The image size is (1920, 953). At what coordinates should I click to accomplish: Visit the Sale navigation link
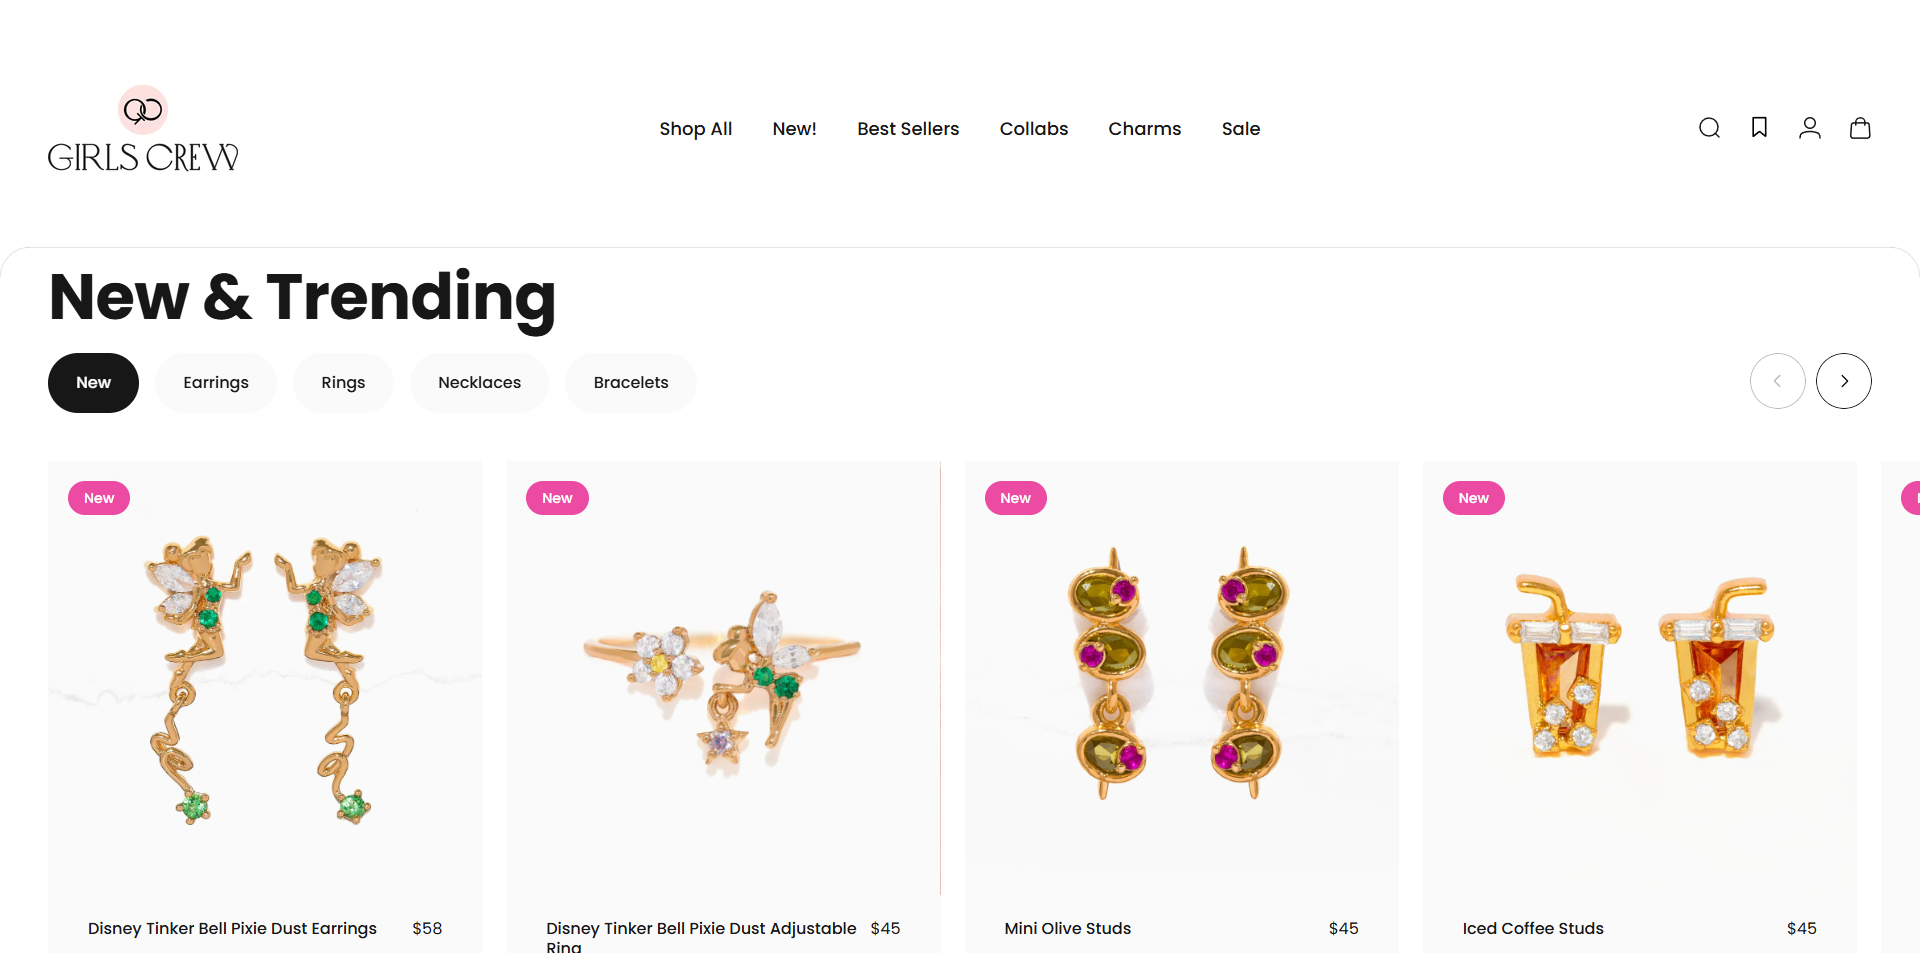click(1241, 129)
